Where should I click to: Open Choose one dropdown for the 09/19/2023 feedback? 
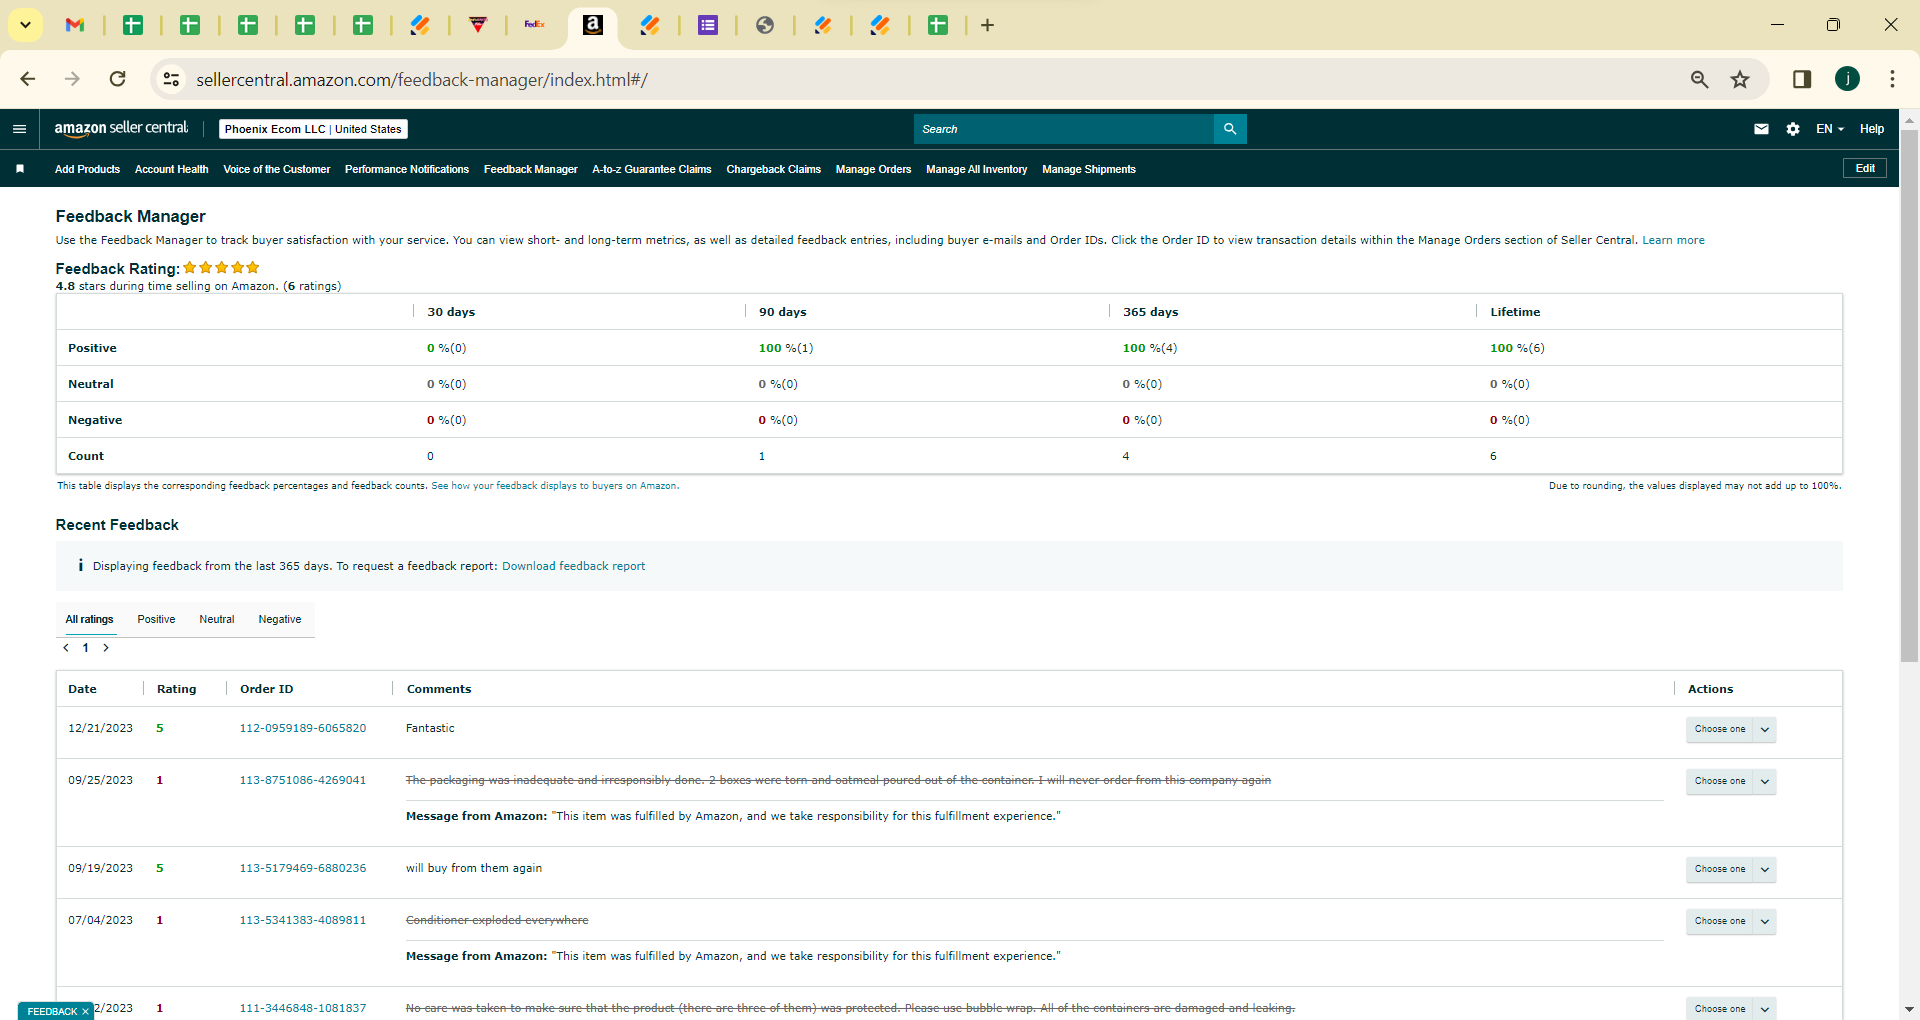coord(1731,869)
